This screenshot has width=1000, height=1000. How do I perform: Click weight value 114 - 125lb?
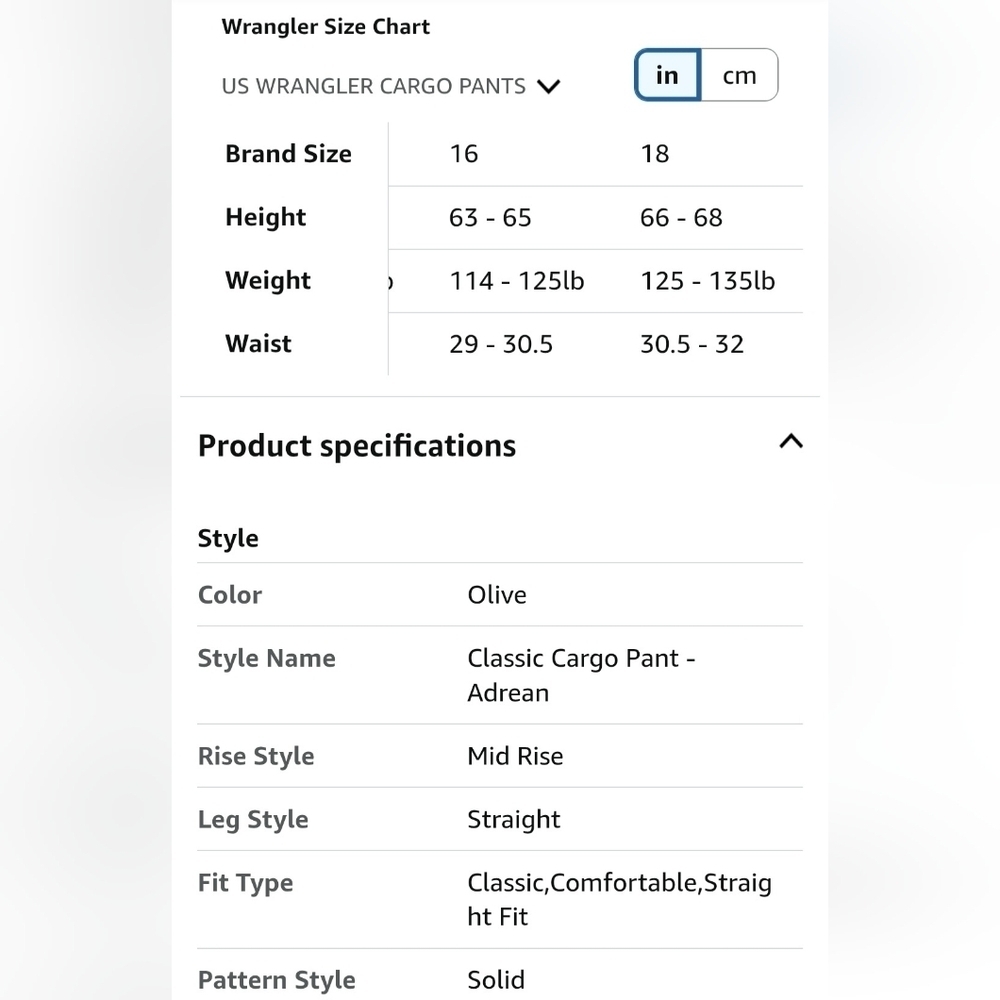coord(517,281)
